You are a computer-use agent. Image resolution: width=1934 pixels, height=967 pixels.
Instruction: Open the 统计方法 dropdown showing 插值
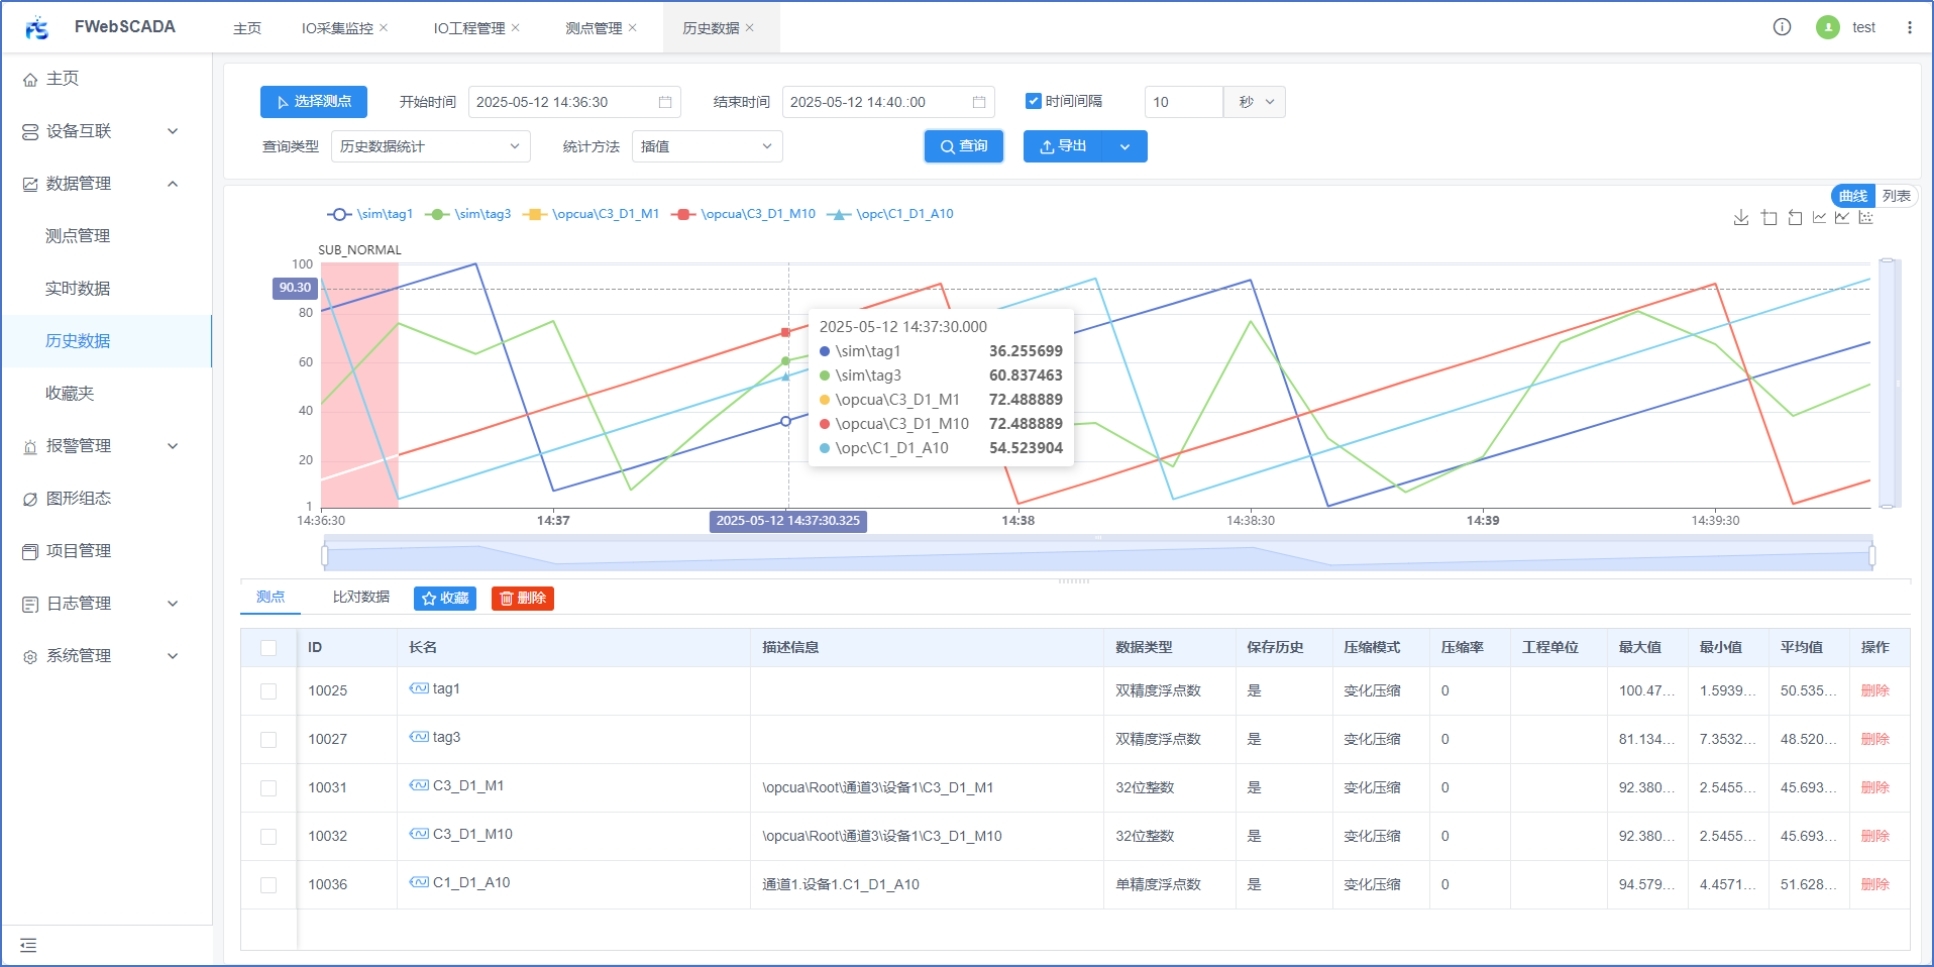point(706,147)
